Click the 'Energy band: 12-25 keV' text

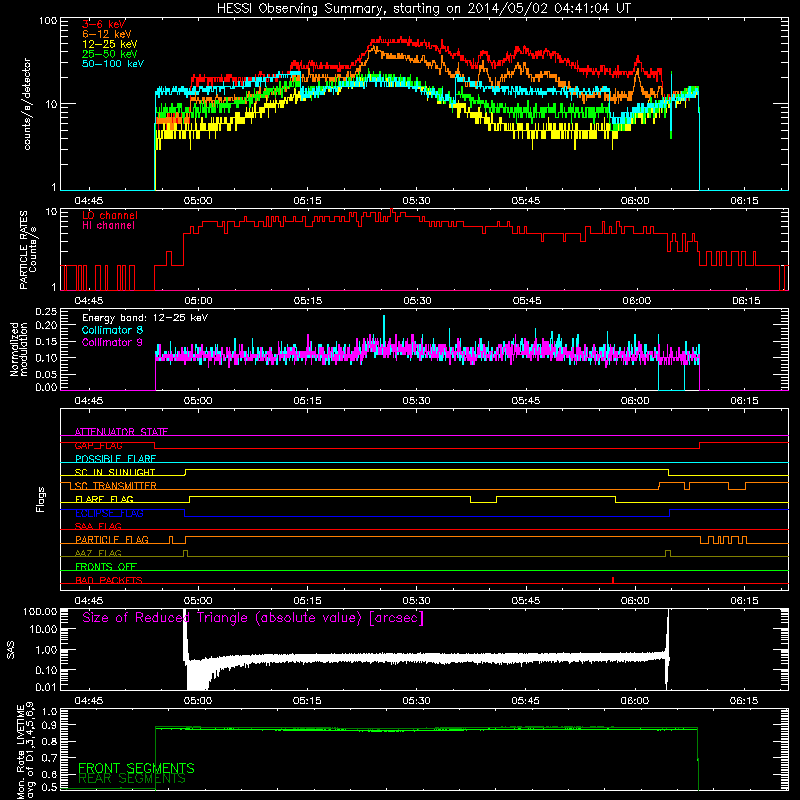click(x=145, y=318)
